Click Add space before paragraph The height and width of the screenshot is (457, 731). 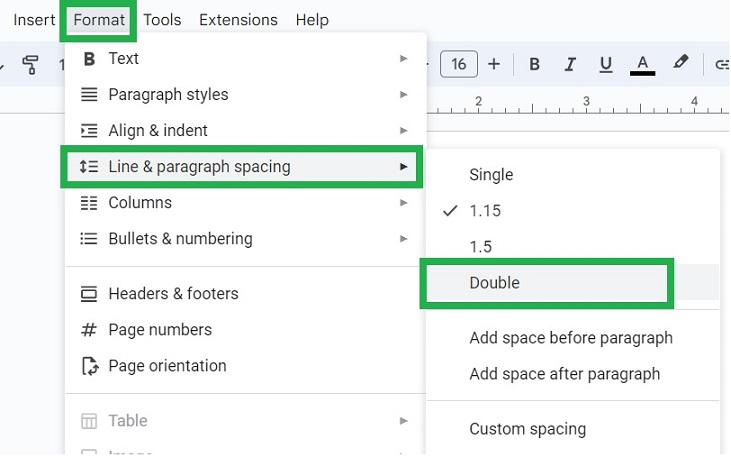pyautogui.click(x=571, y=338)
